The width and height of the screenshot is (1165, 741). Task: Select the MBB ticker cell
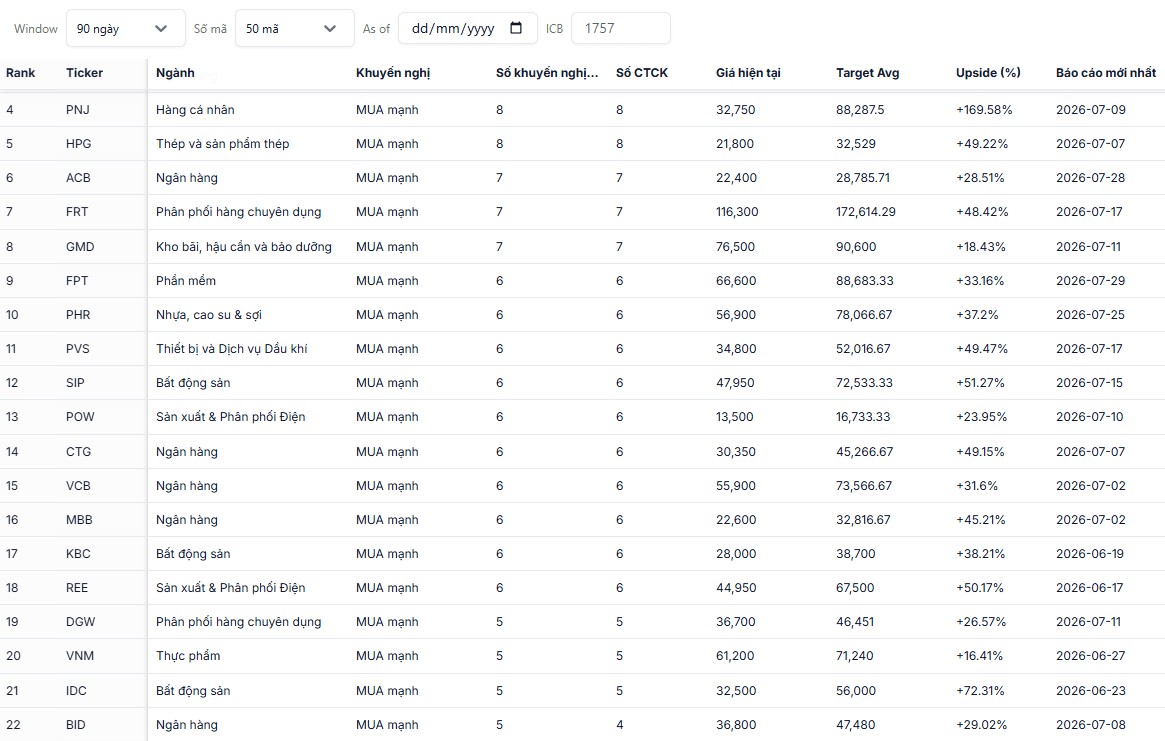(79, 520)
